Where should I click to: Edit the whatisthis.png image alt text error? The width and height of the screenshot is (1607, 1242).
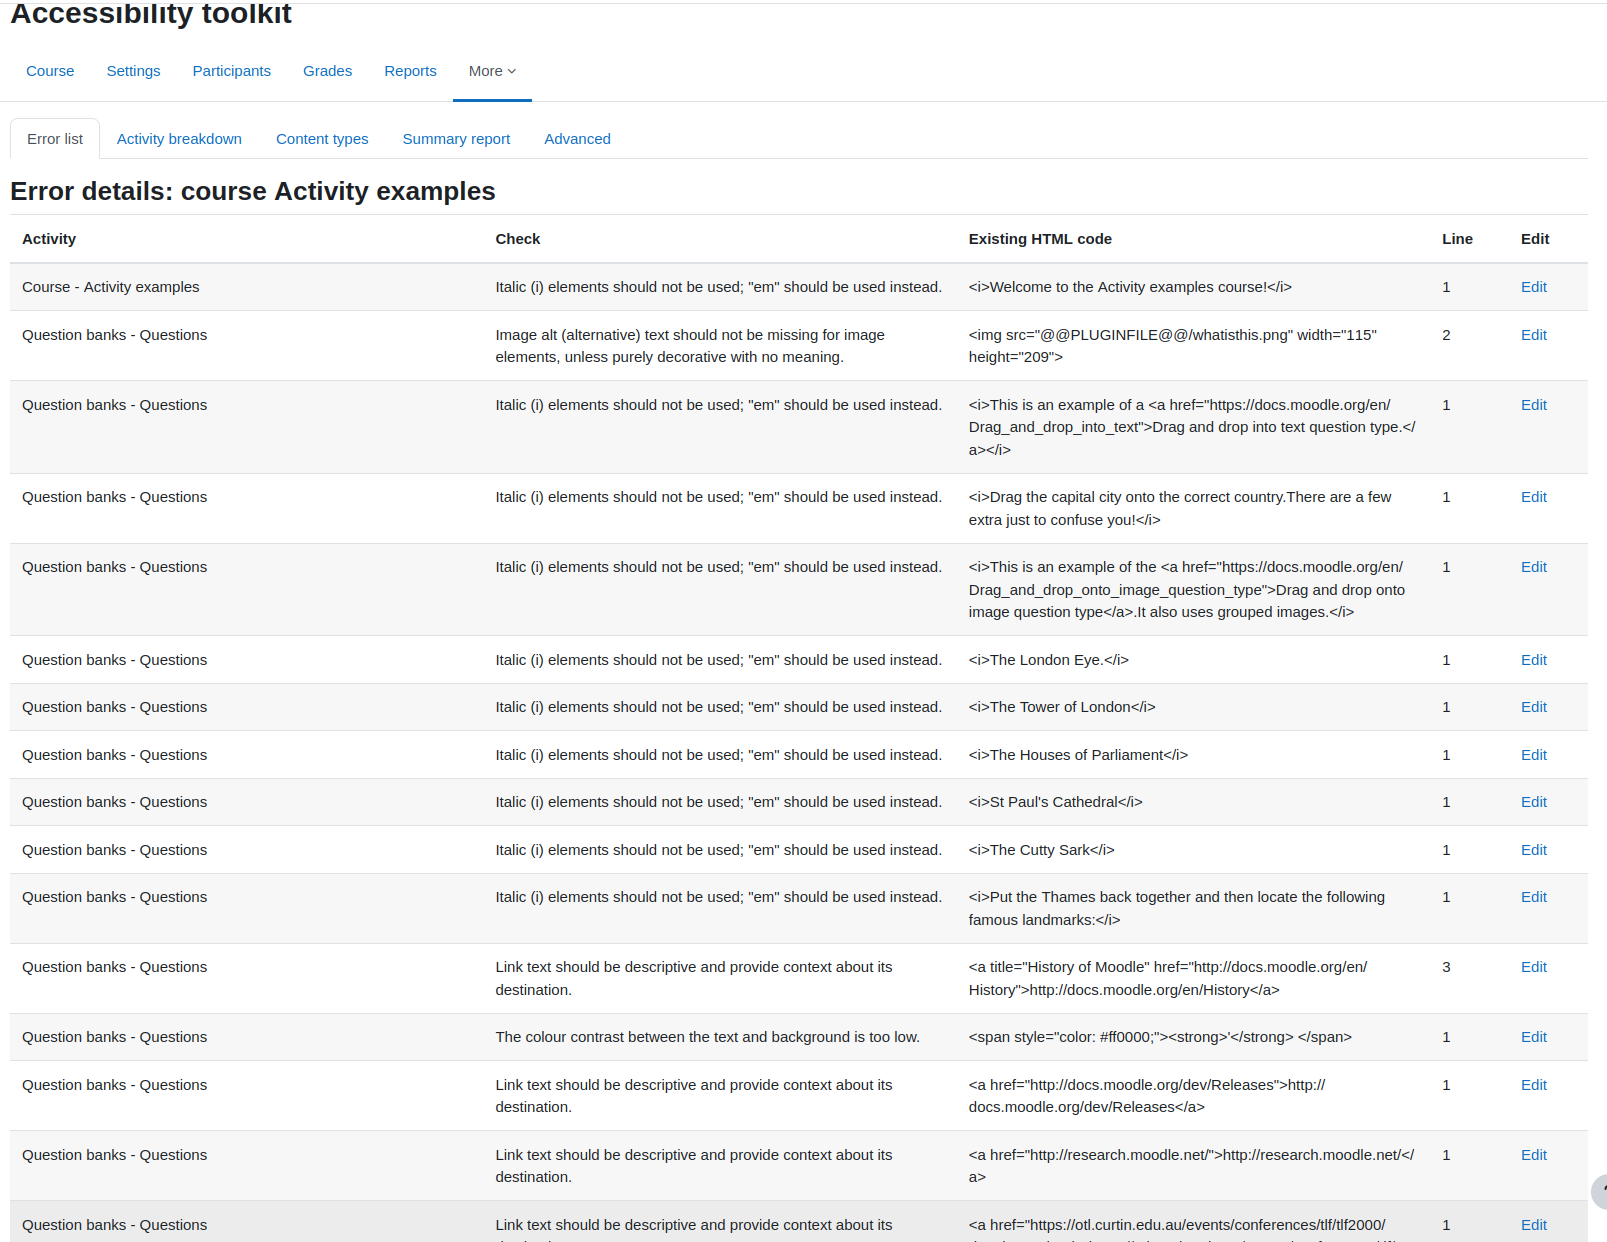point(1533,335)
